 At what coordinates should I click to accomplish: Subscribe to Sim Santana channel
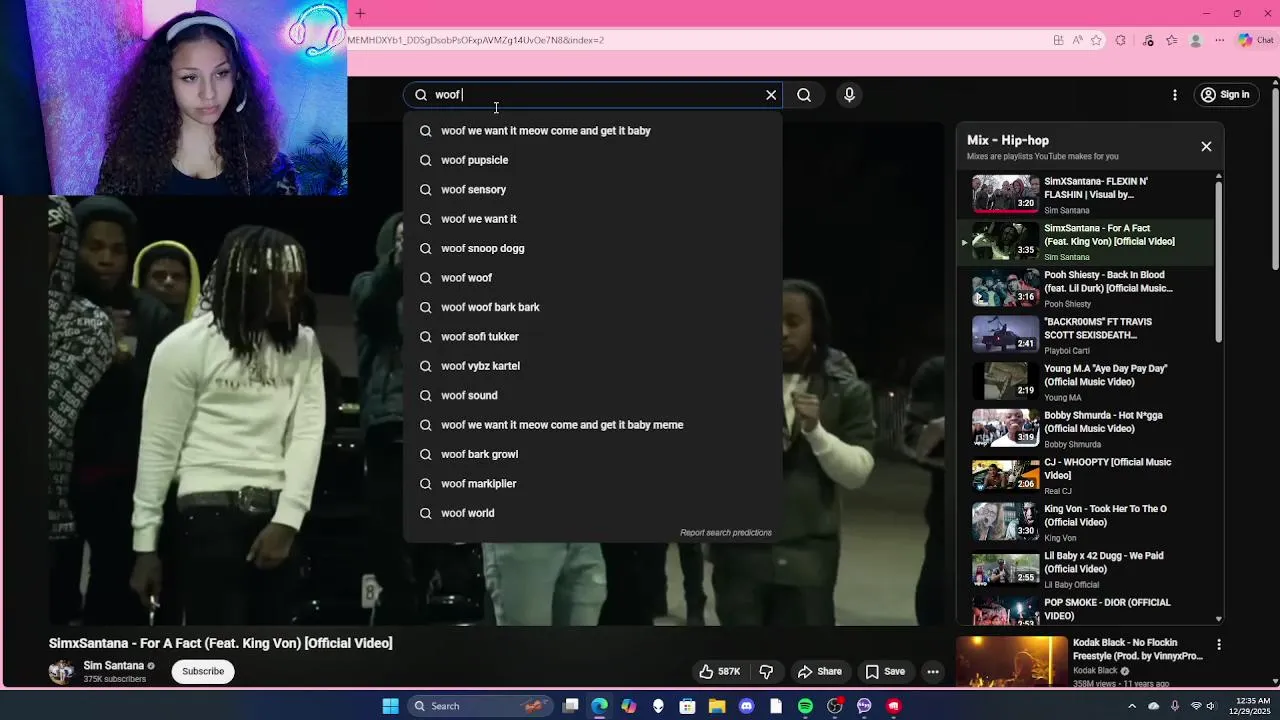pyautogui.click(x=203, y=671)
